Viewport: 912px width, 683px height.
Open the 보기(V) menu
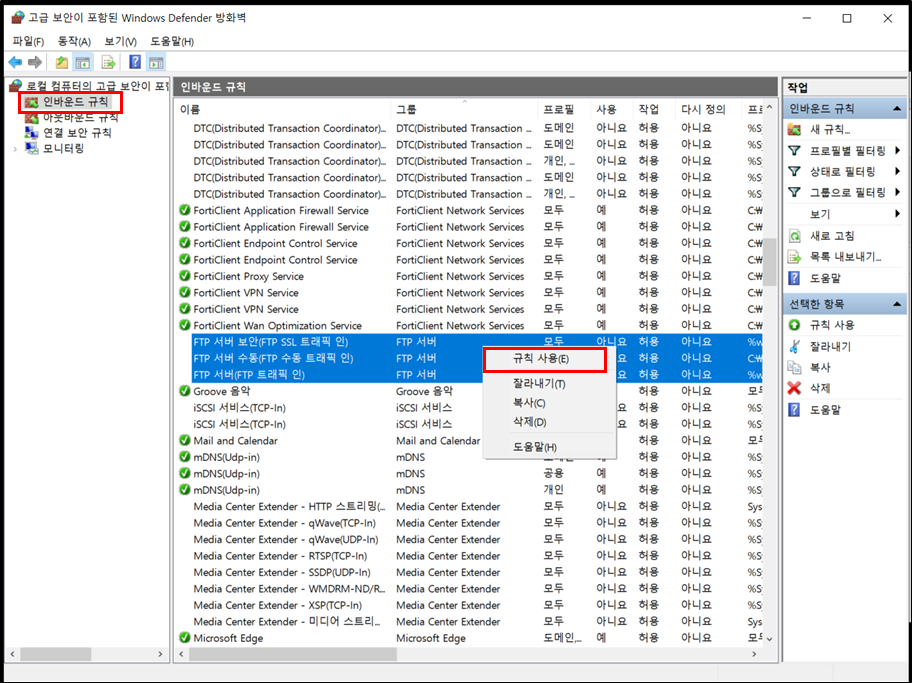(120, 41)
